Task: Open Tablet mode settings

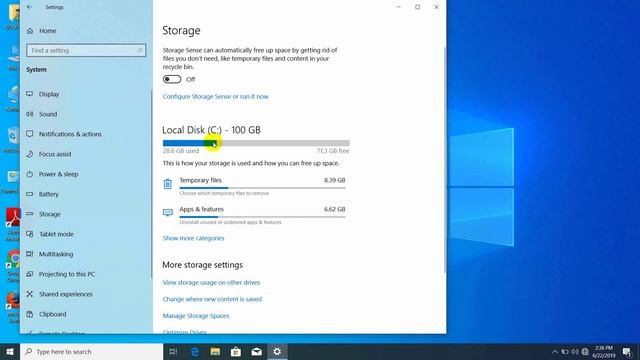Action: coord(56,234)
